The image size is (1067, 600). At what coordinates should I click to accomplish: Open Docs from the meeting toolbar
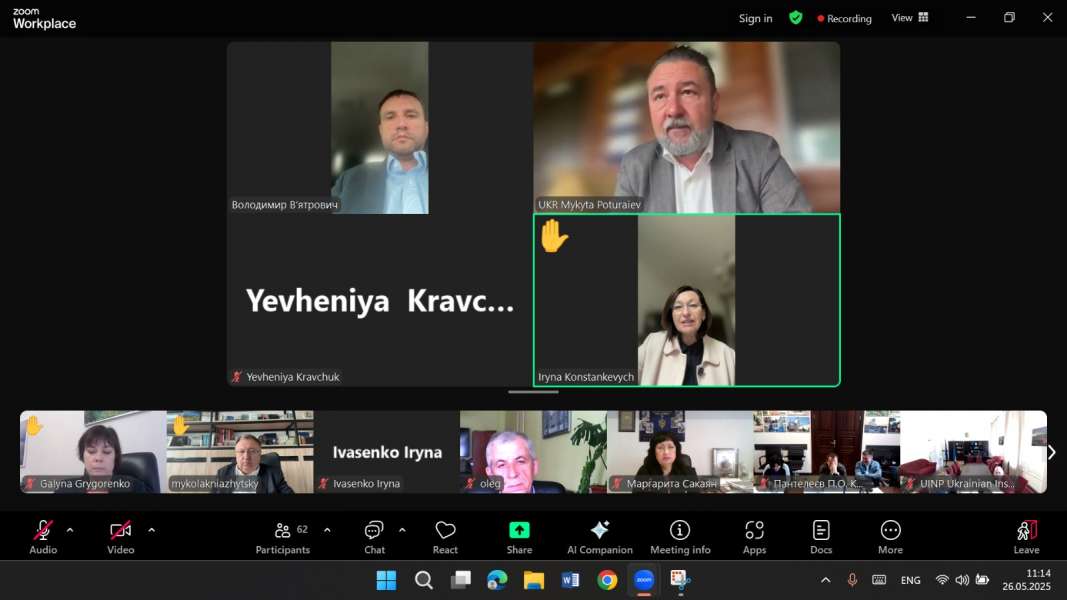point(821,531)
